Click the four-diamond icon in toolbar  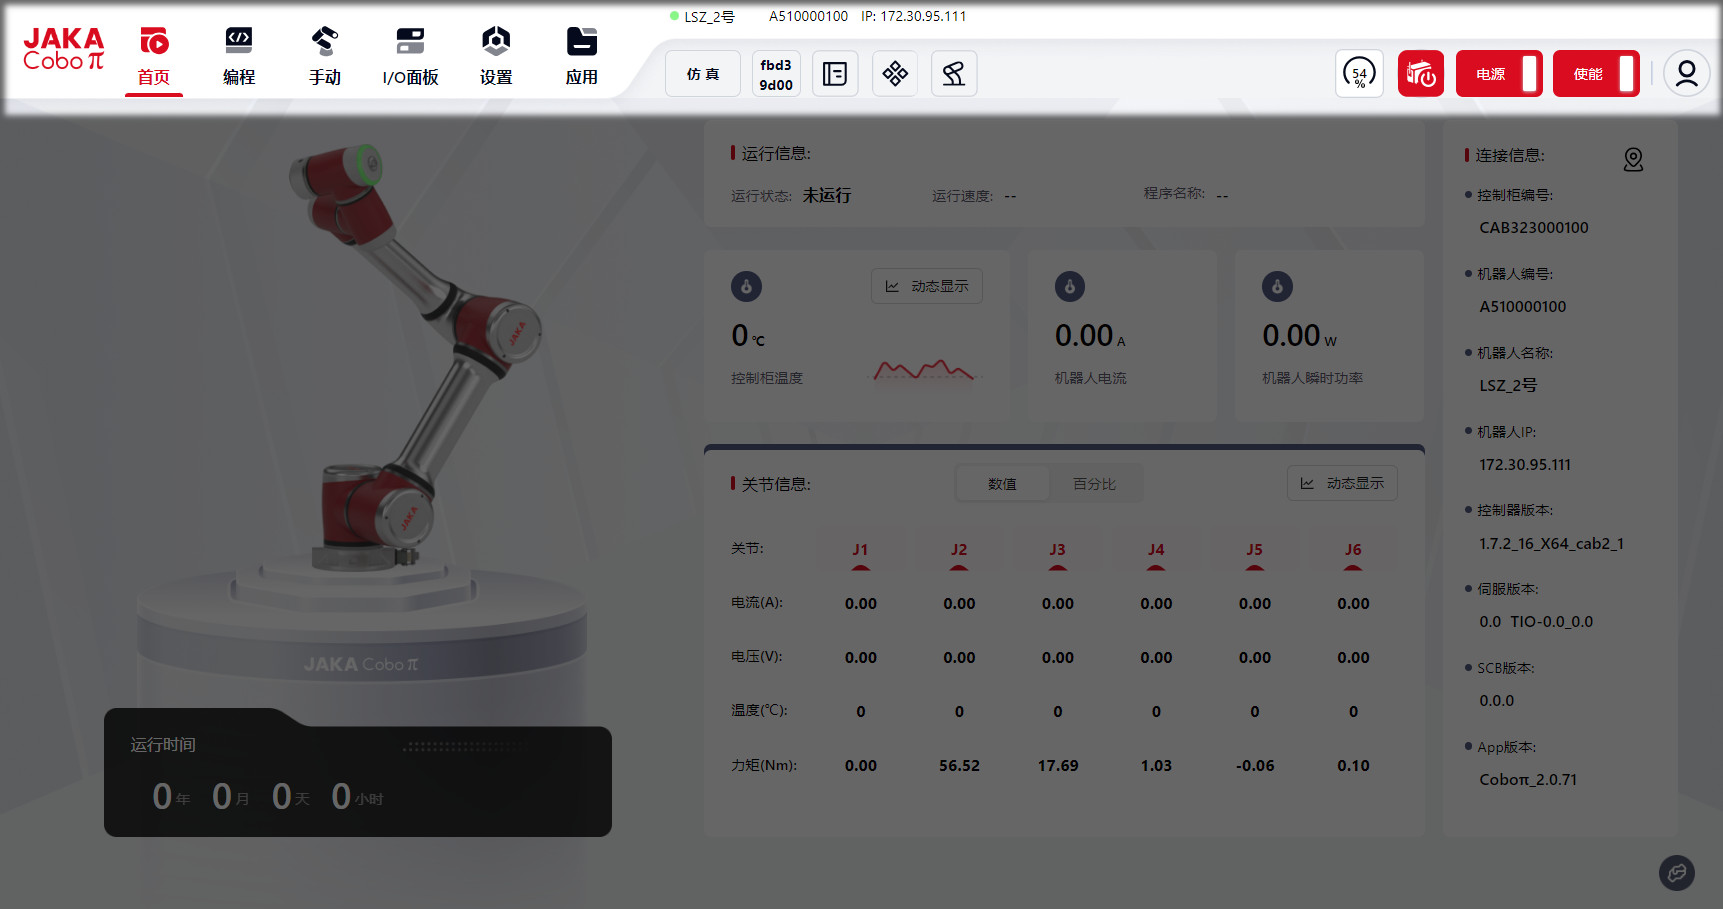(895, 74)
